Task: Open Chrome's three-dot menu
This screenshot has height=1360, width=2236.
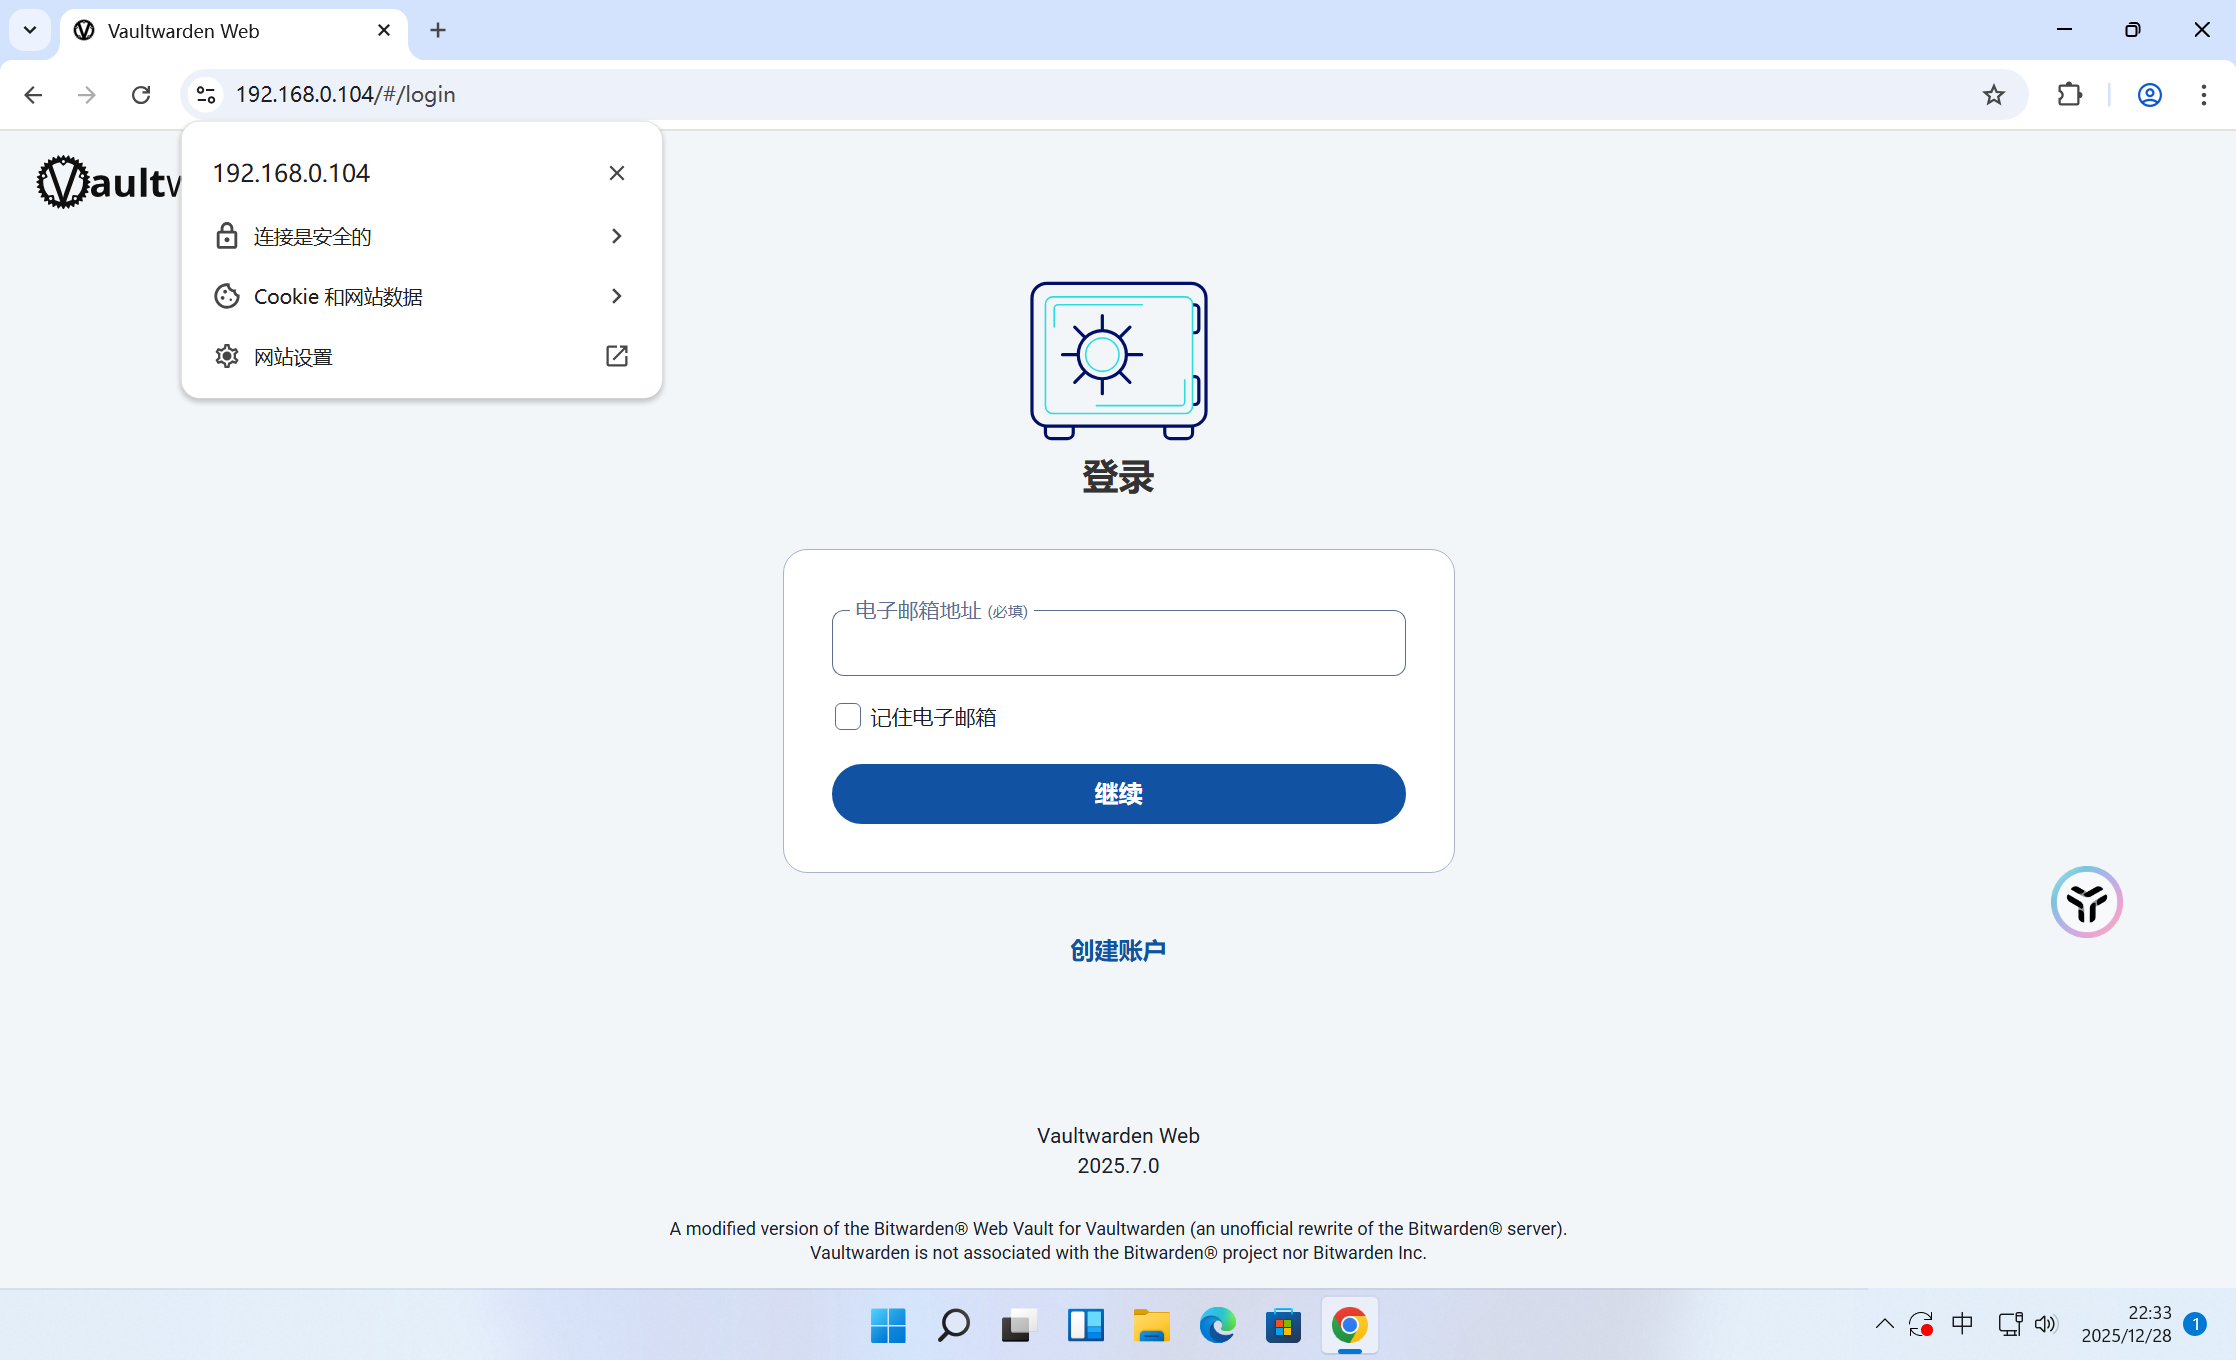Action: (x=2203, y=94)
